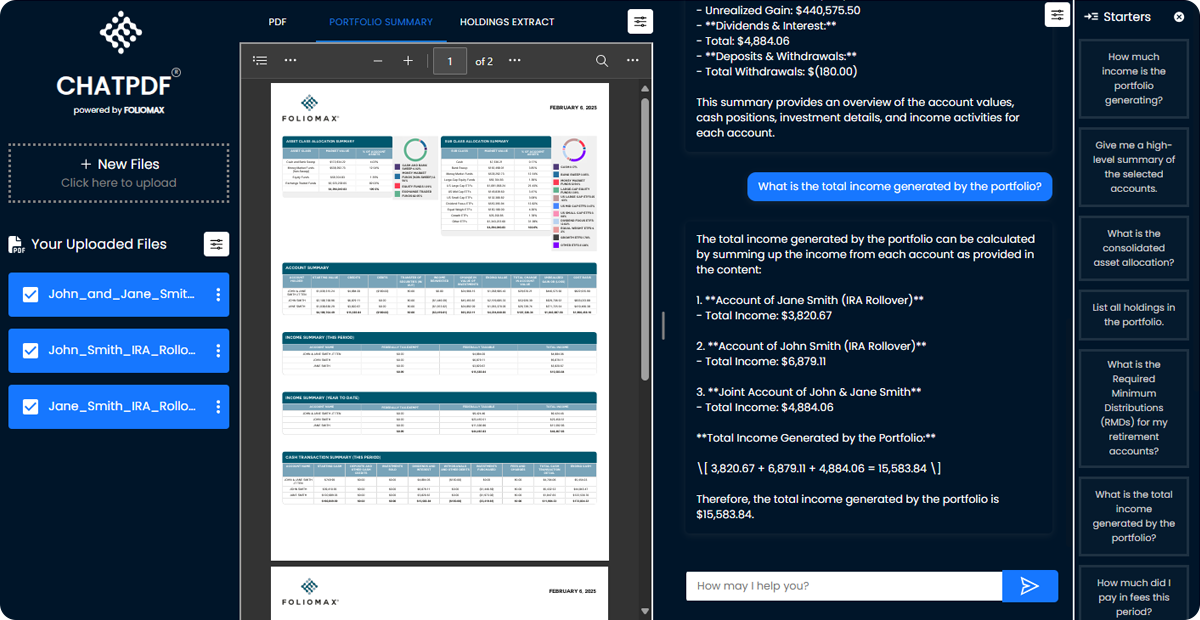1200x620 pixels.
Task: Close the Starters panel
Action: coord(1179,17)
